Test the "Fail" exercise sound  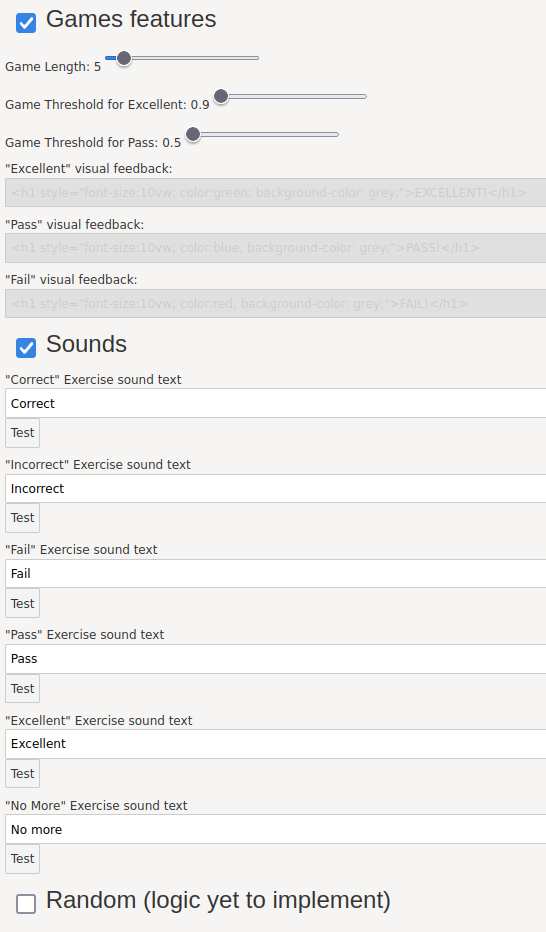(x=23, y=603)
